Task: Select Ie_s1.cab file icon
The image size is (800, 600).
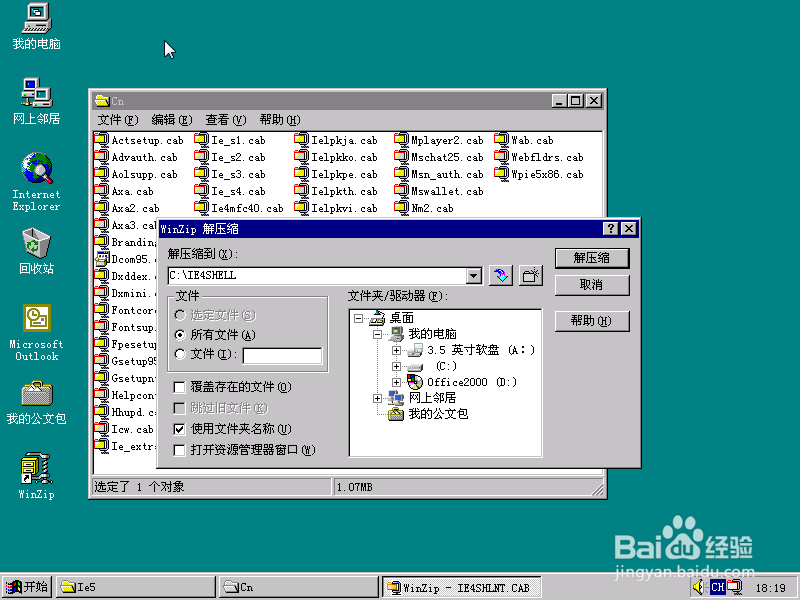Action: tap(202, 140)
